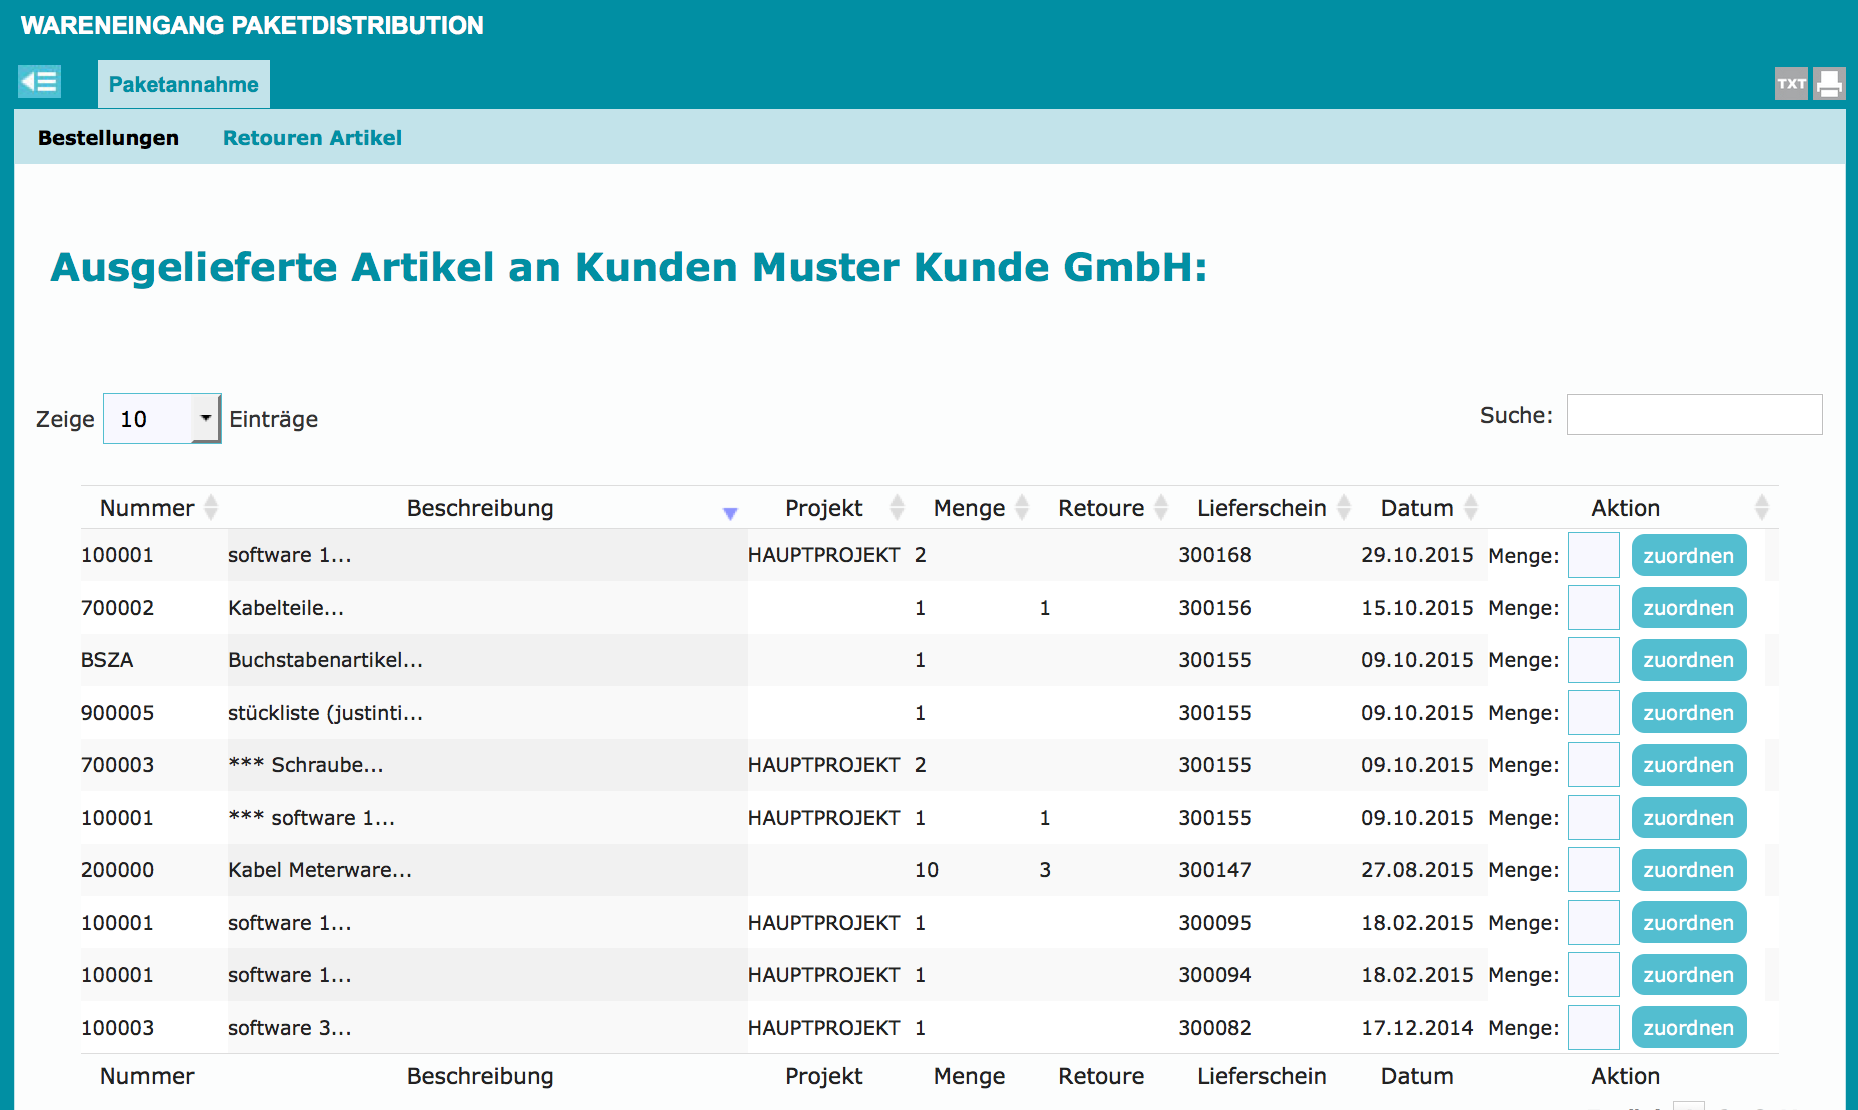This screenshot has height=1110, width=1858.
Task: Click the TXT export icon
Action: (1791, 84)
